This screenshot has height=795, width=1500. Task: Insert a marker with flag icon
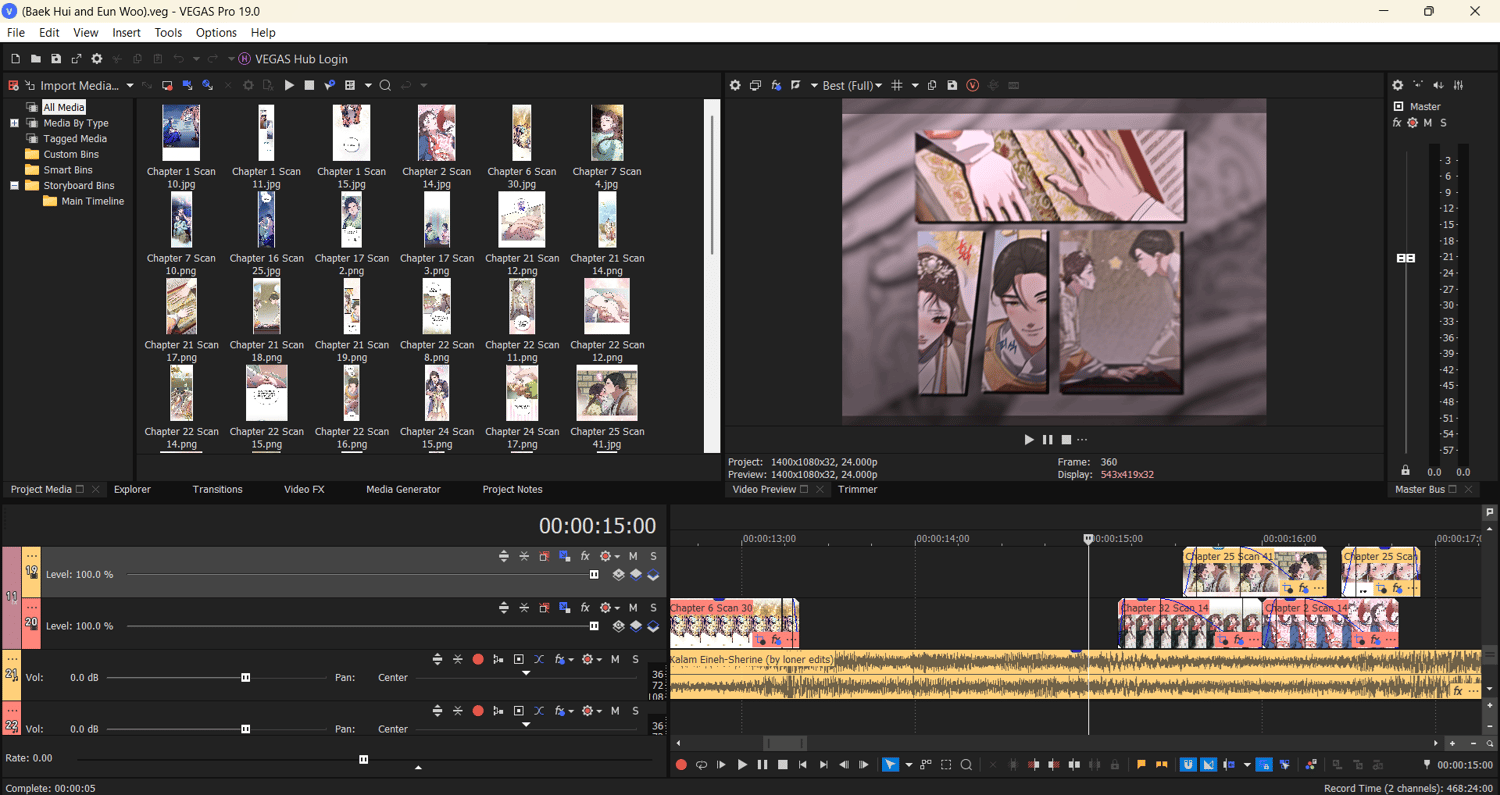click(1141, 765)
